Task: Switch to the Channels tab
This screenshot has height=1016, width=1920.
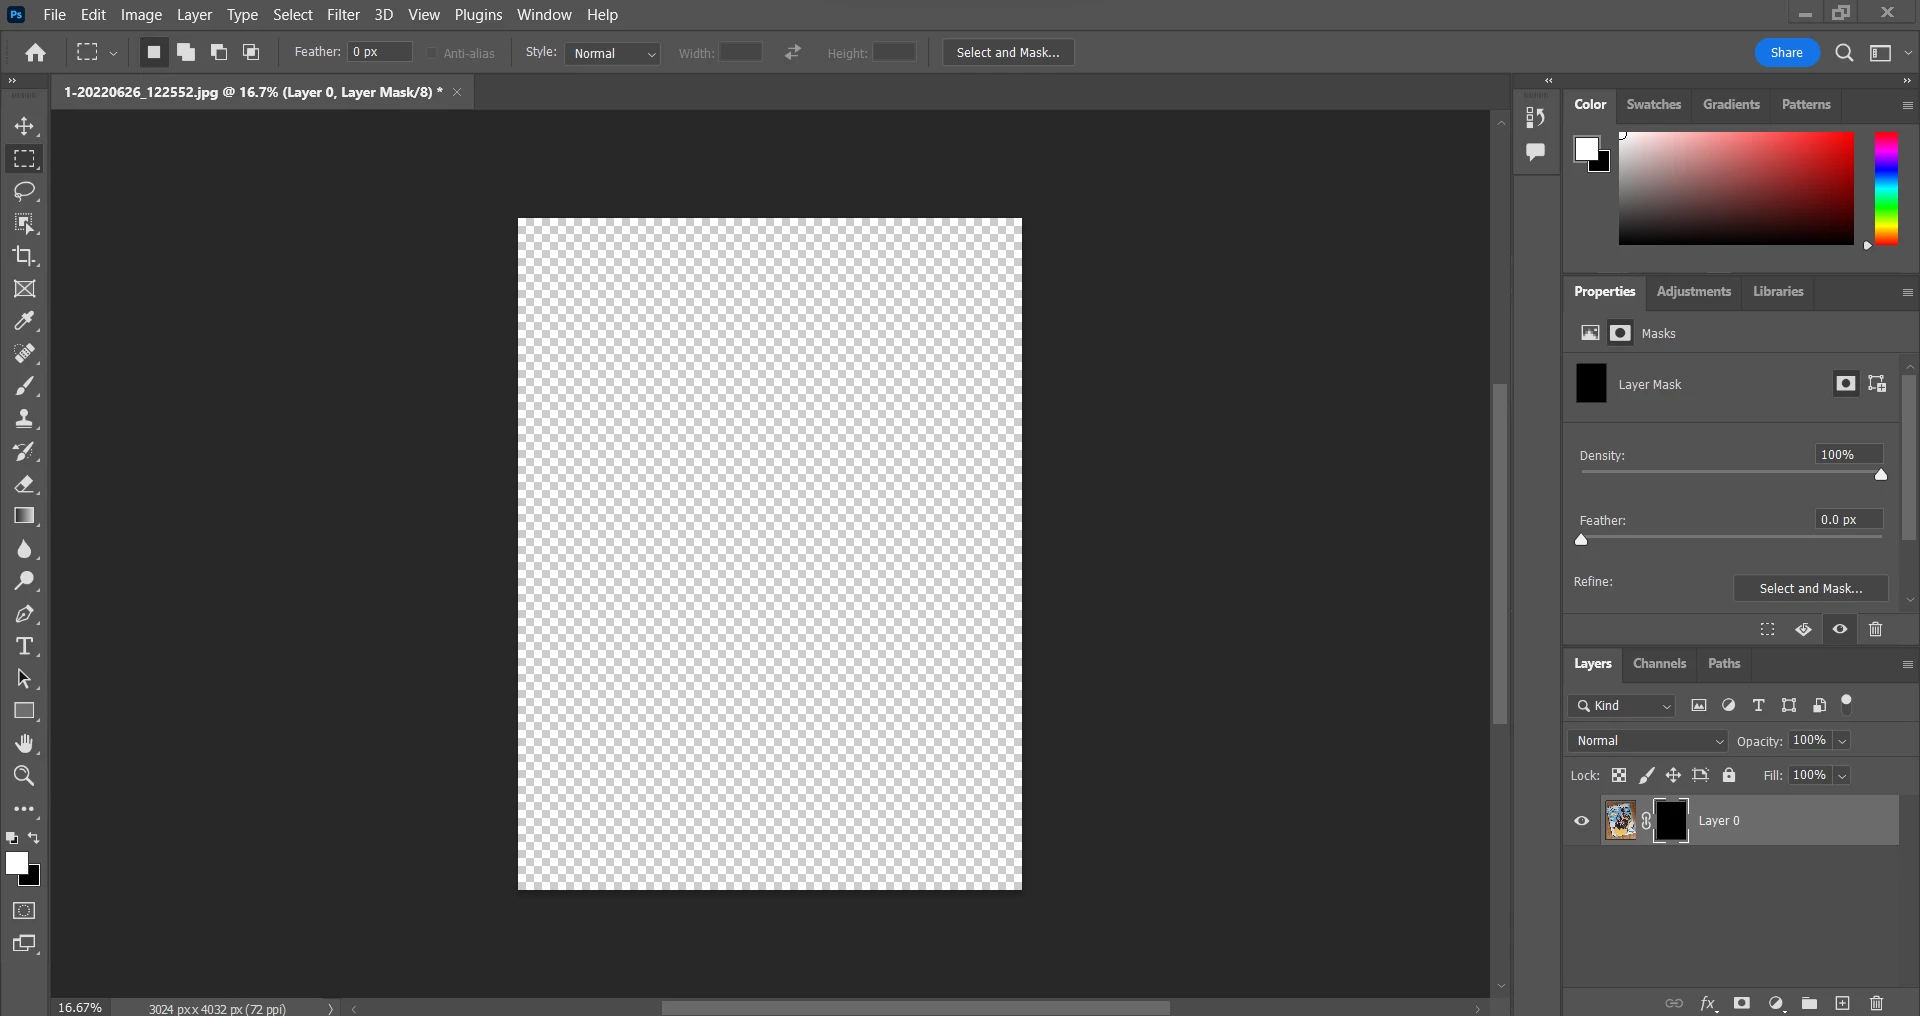Action: click(x=1659, y=663)
